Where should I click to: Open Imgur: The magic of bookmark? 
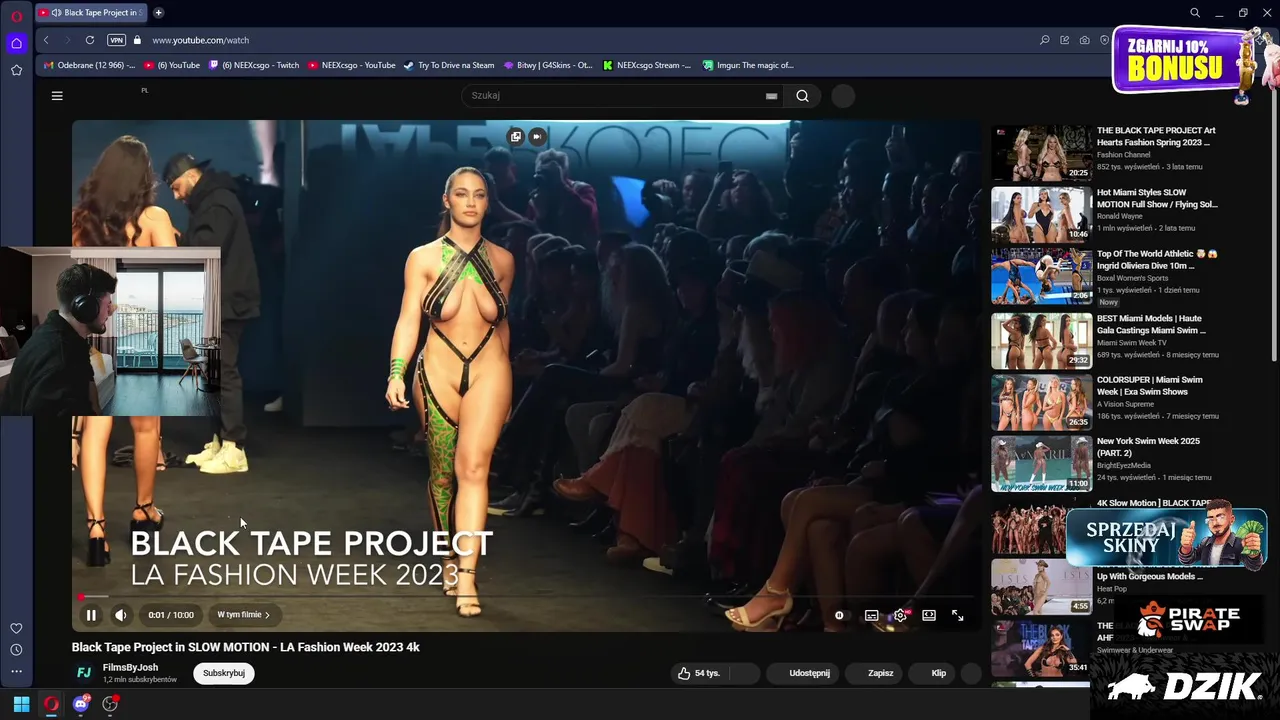coord(748,65)
